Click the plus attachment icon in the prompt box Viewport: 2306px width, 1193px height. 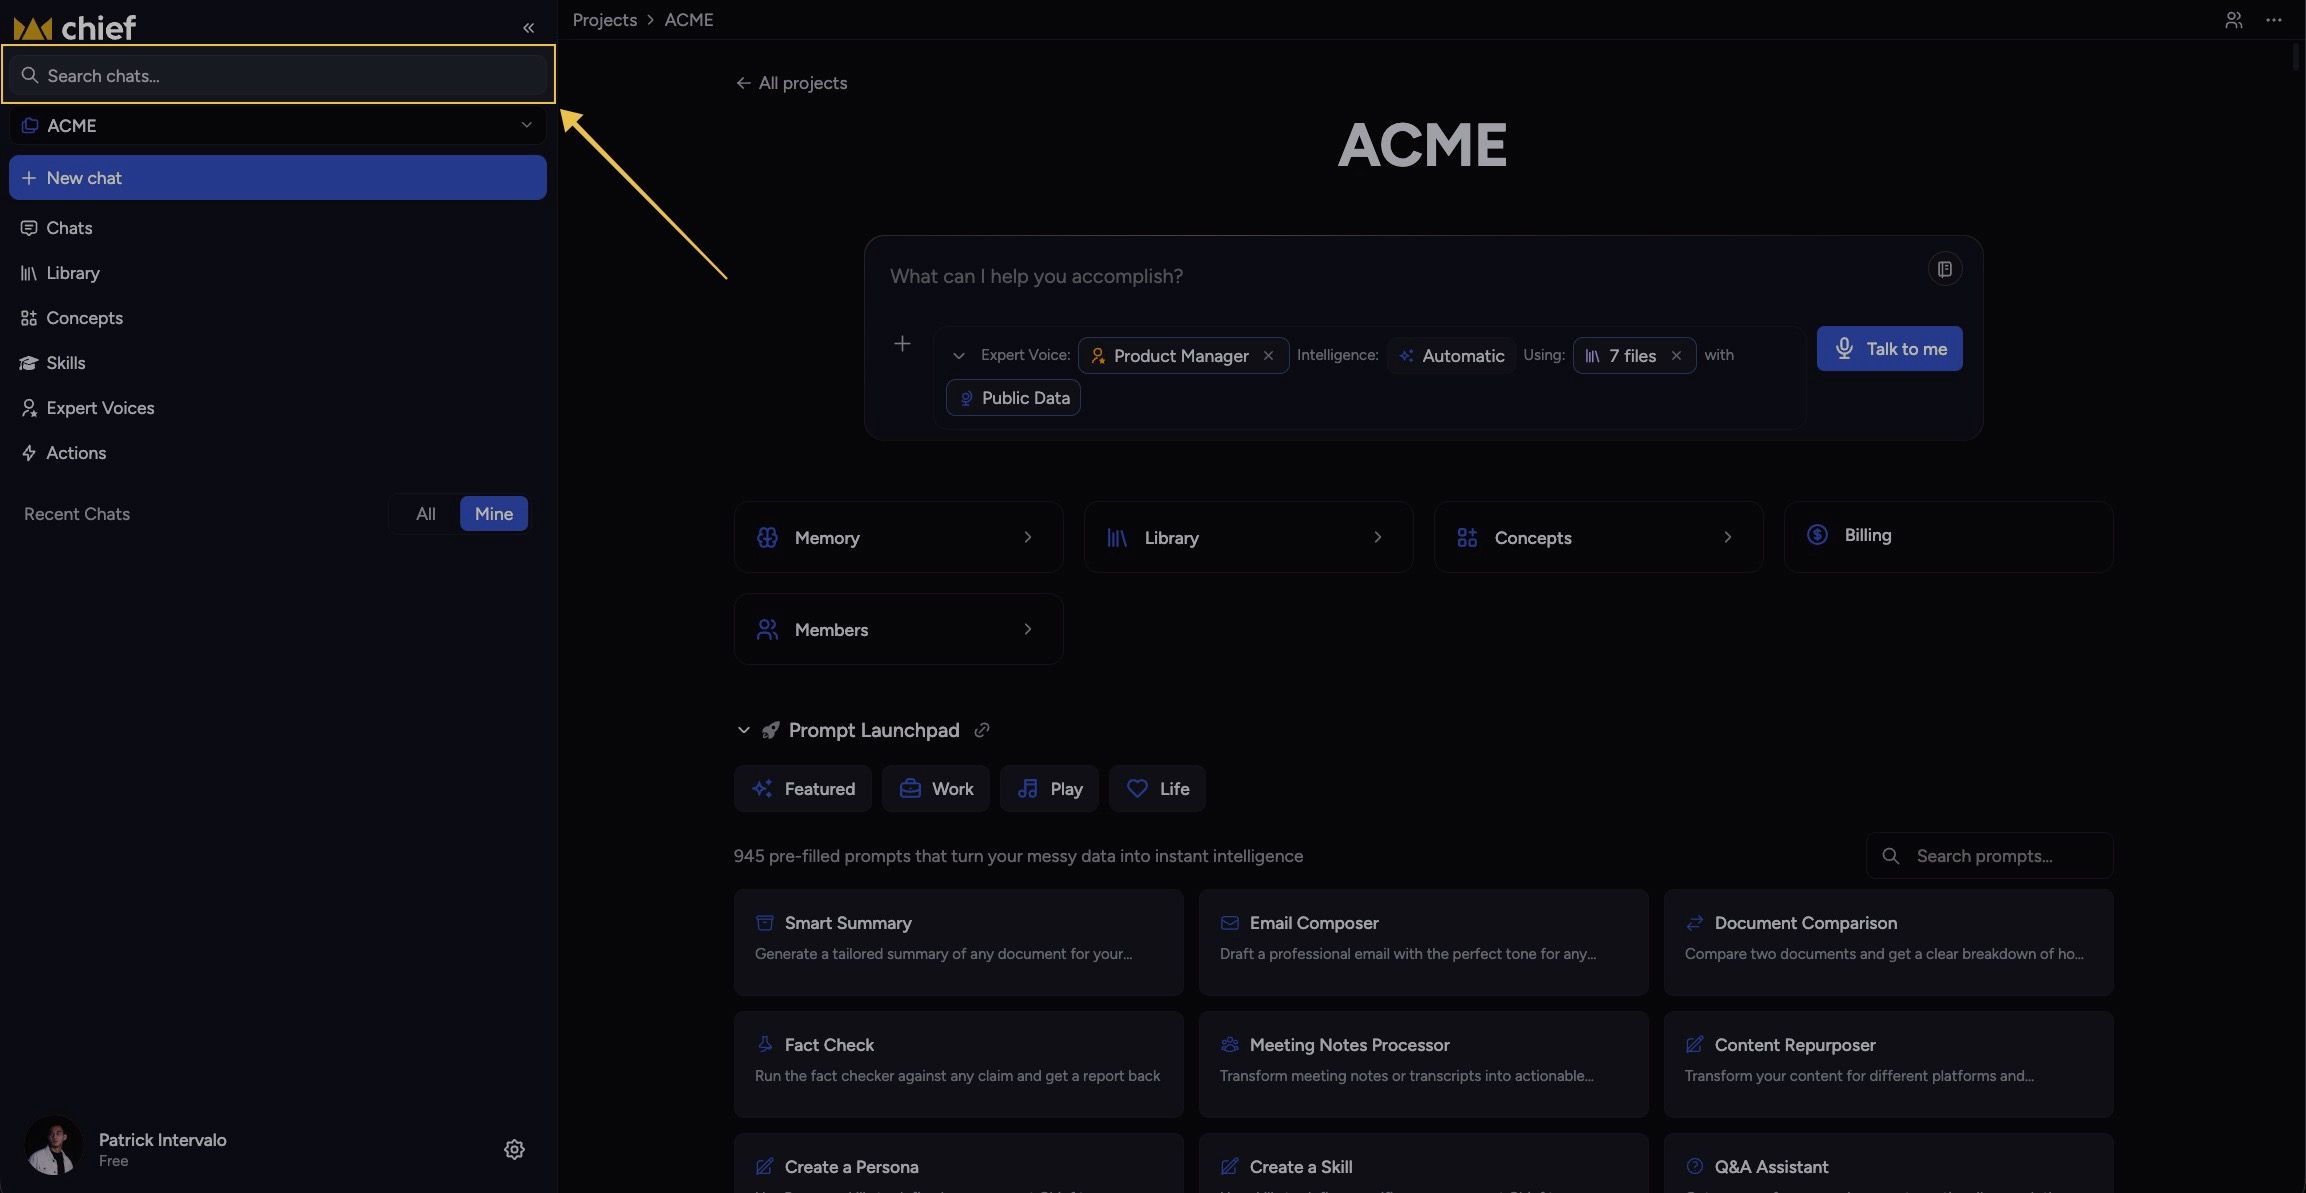pos(902,344)
